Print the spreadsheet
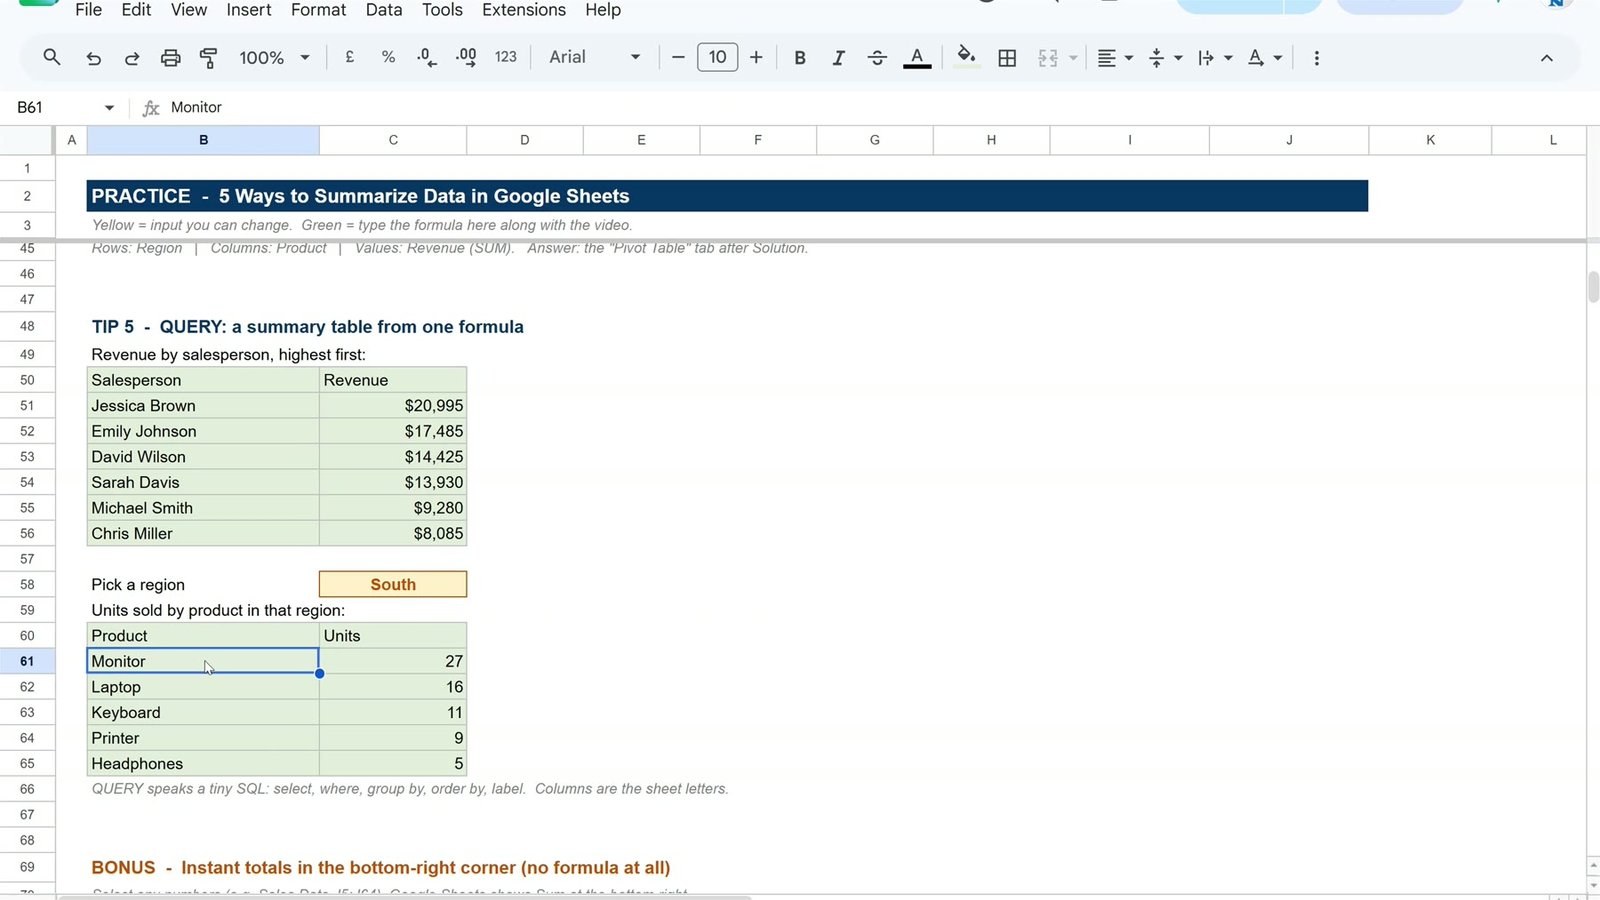1600x900 pixels. (x=171, y=58)
